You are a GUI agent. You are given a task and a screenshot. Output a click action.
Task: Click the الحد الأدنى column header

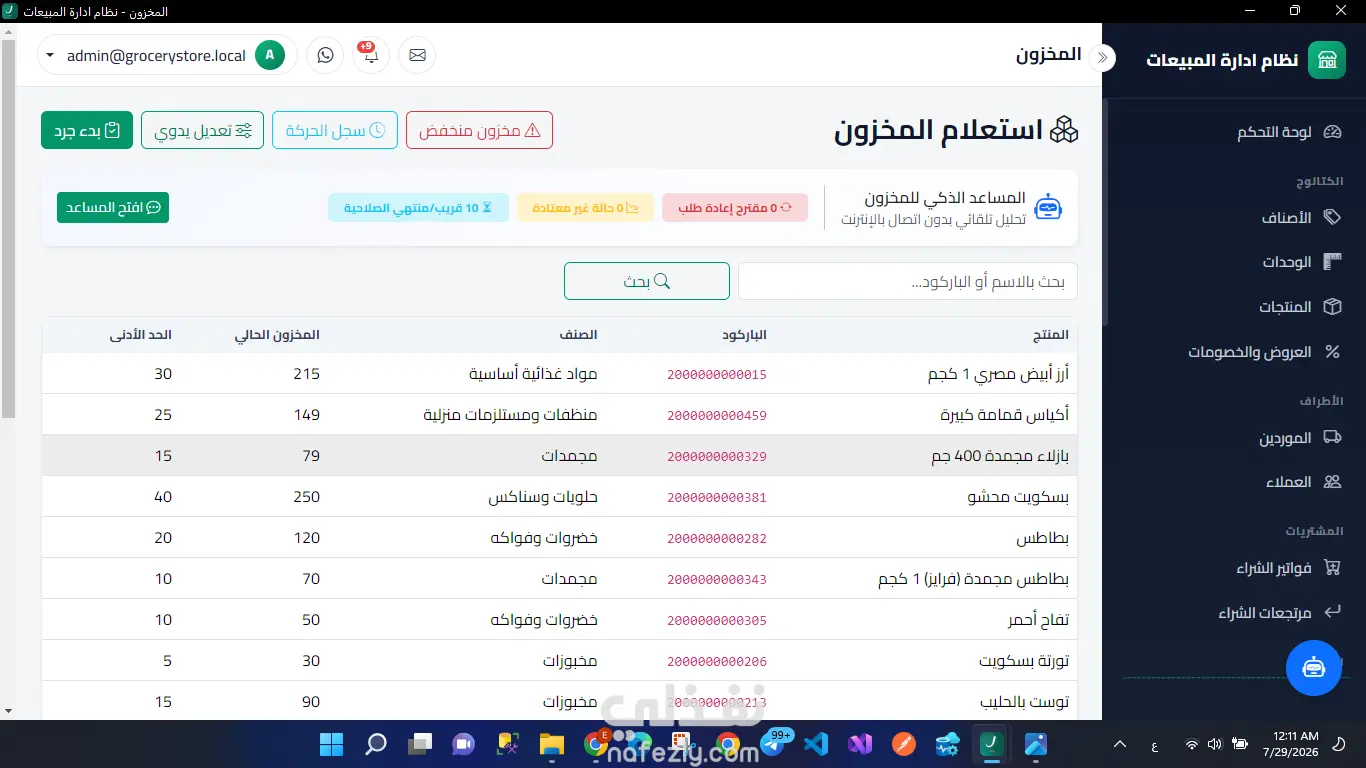141,334
